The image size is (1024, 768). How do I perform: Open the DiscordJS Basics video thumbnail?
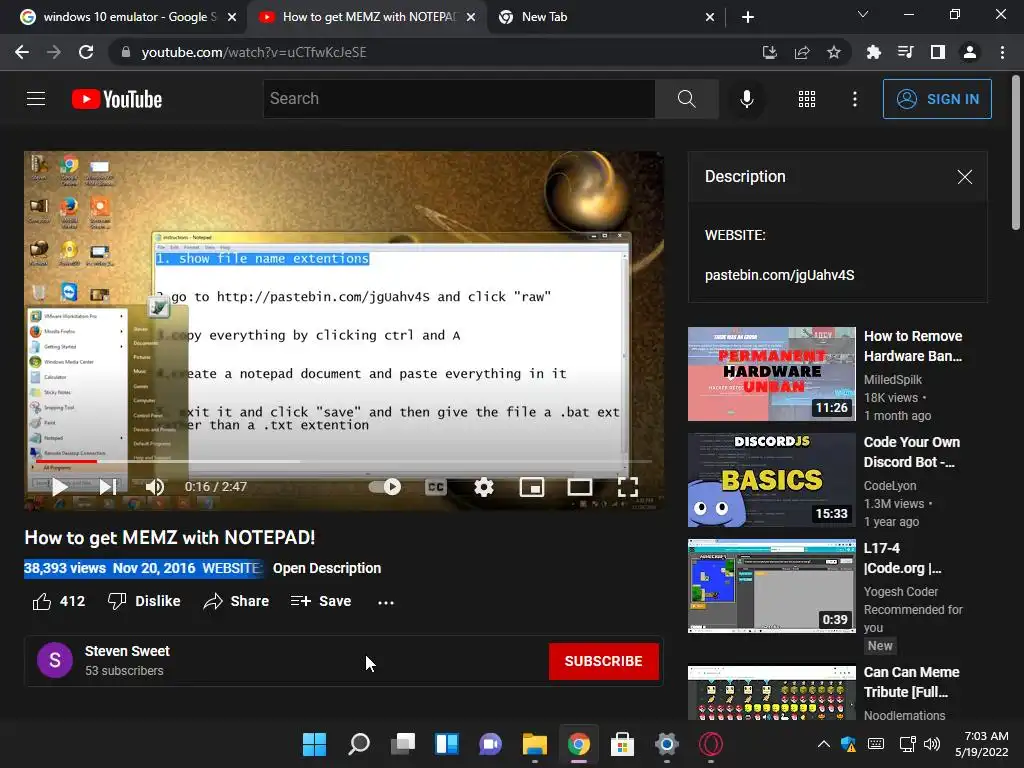[771, 480]
